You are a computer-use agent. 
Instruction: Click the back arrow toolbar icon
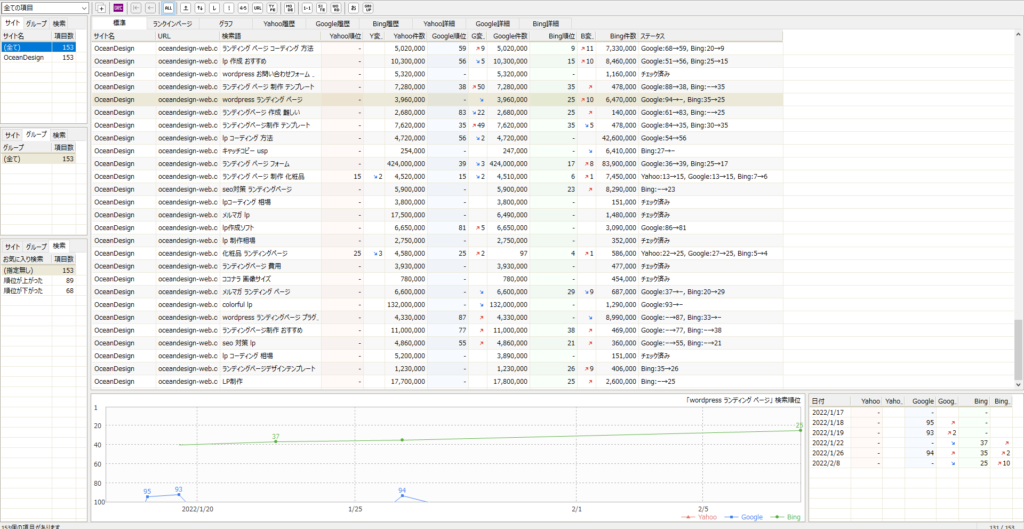150,8
